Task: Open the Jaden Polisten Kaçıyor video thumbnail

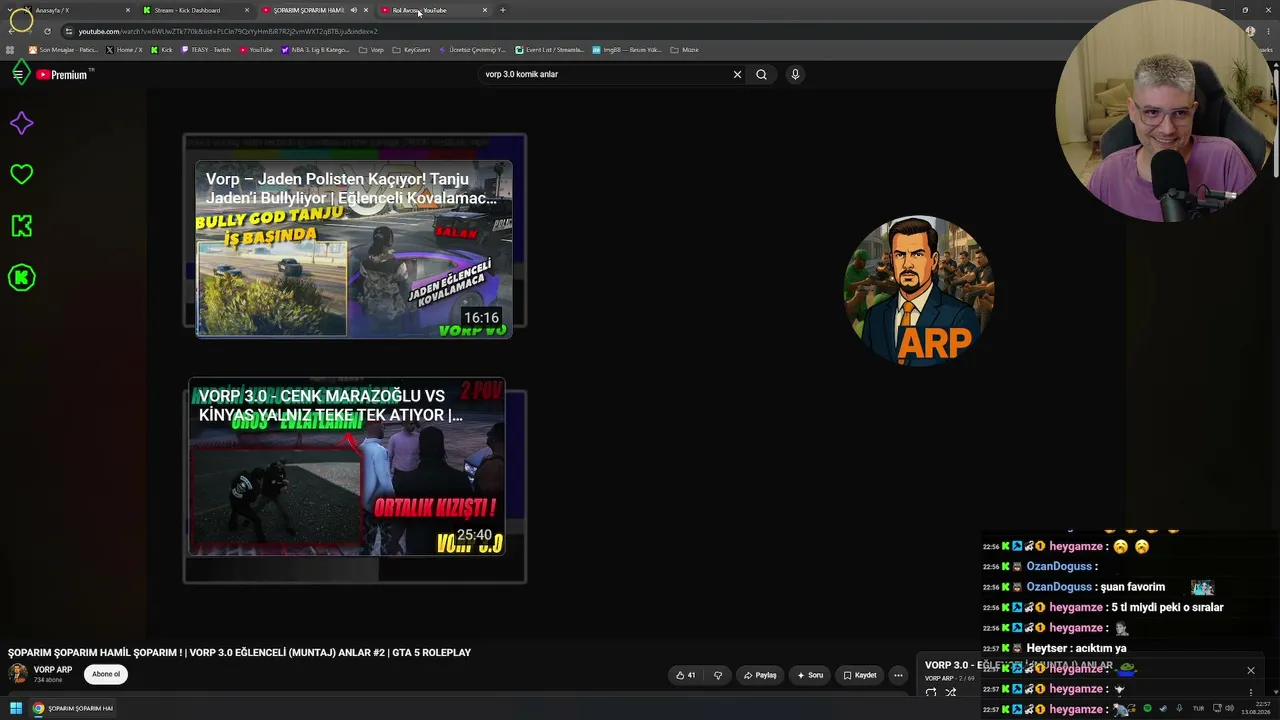Action: point(354,249)
